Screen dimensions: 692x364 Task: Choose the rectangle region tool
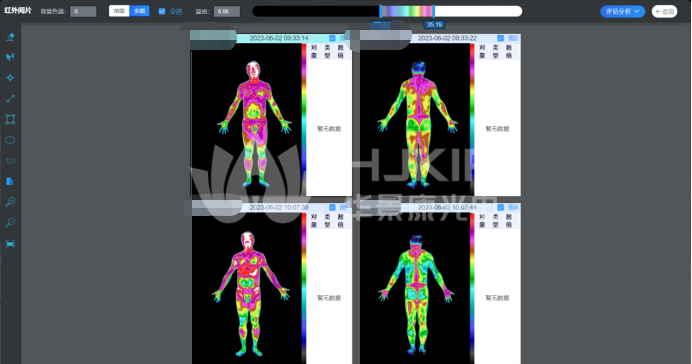click(x=10, y=119)
